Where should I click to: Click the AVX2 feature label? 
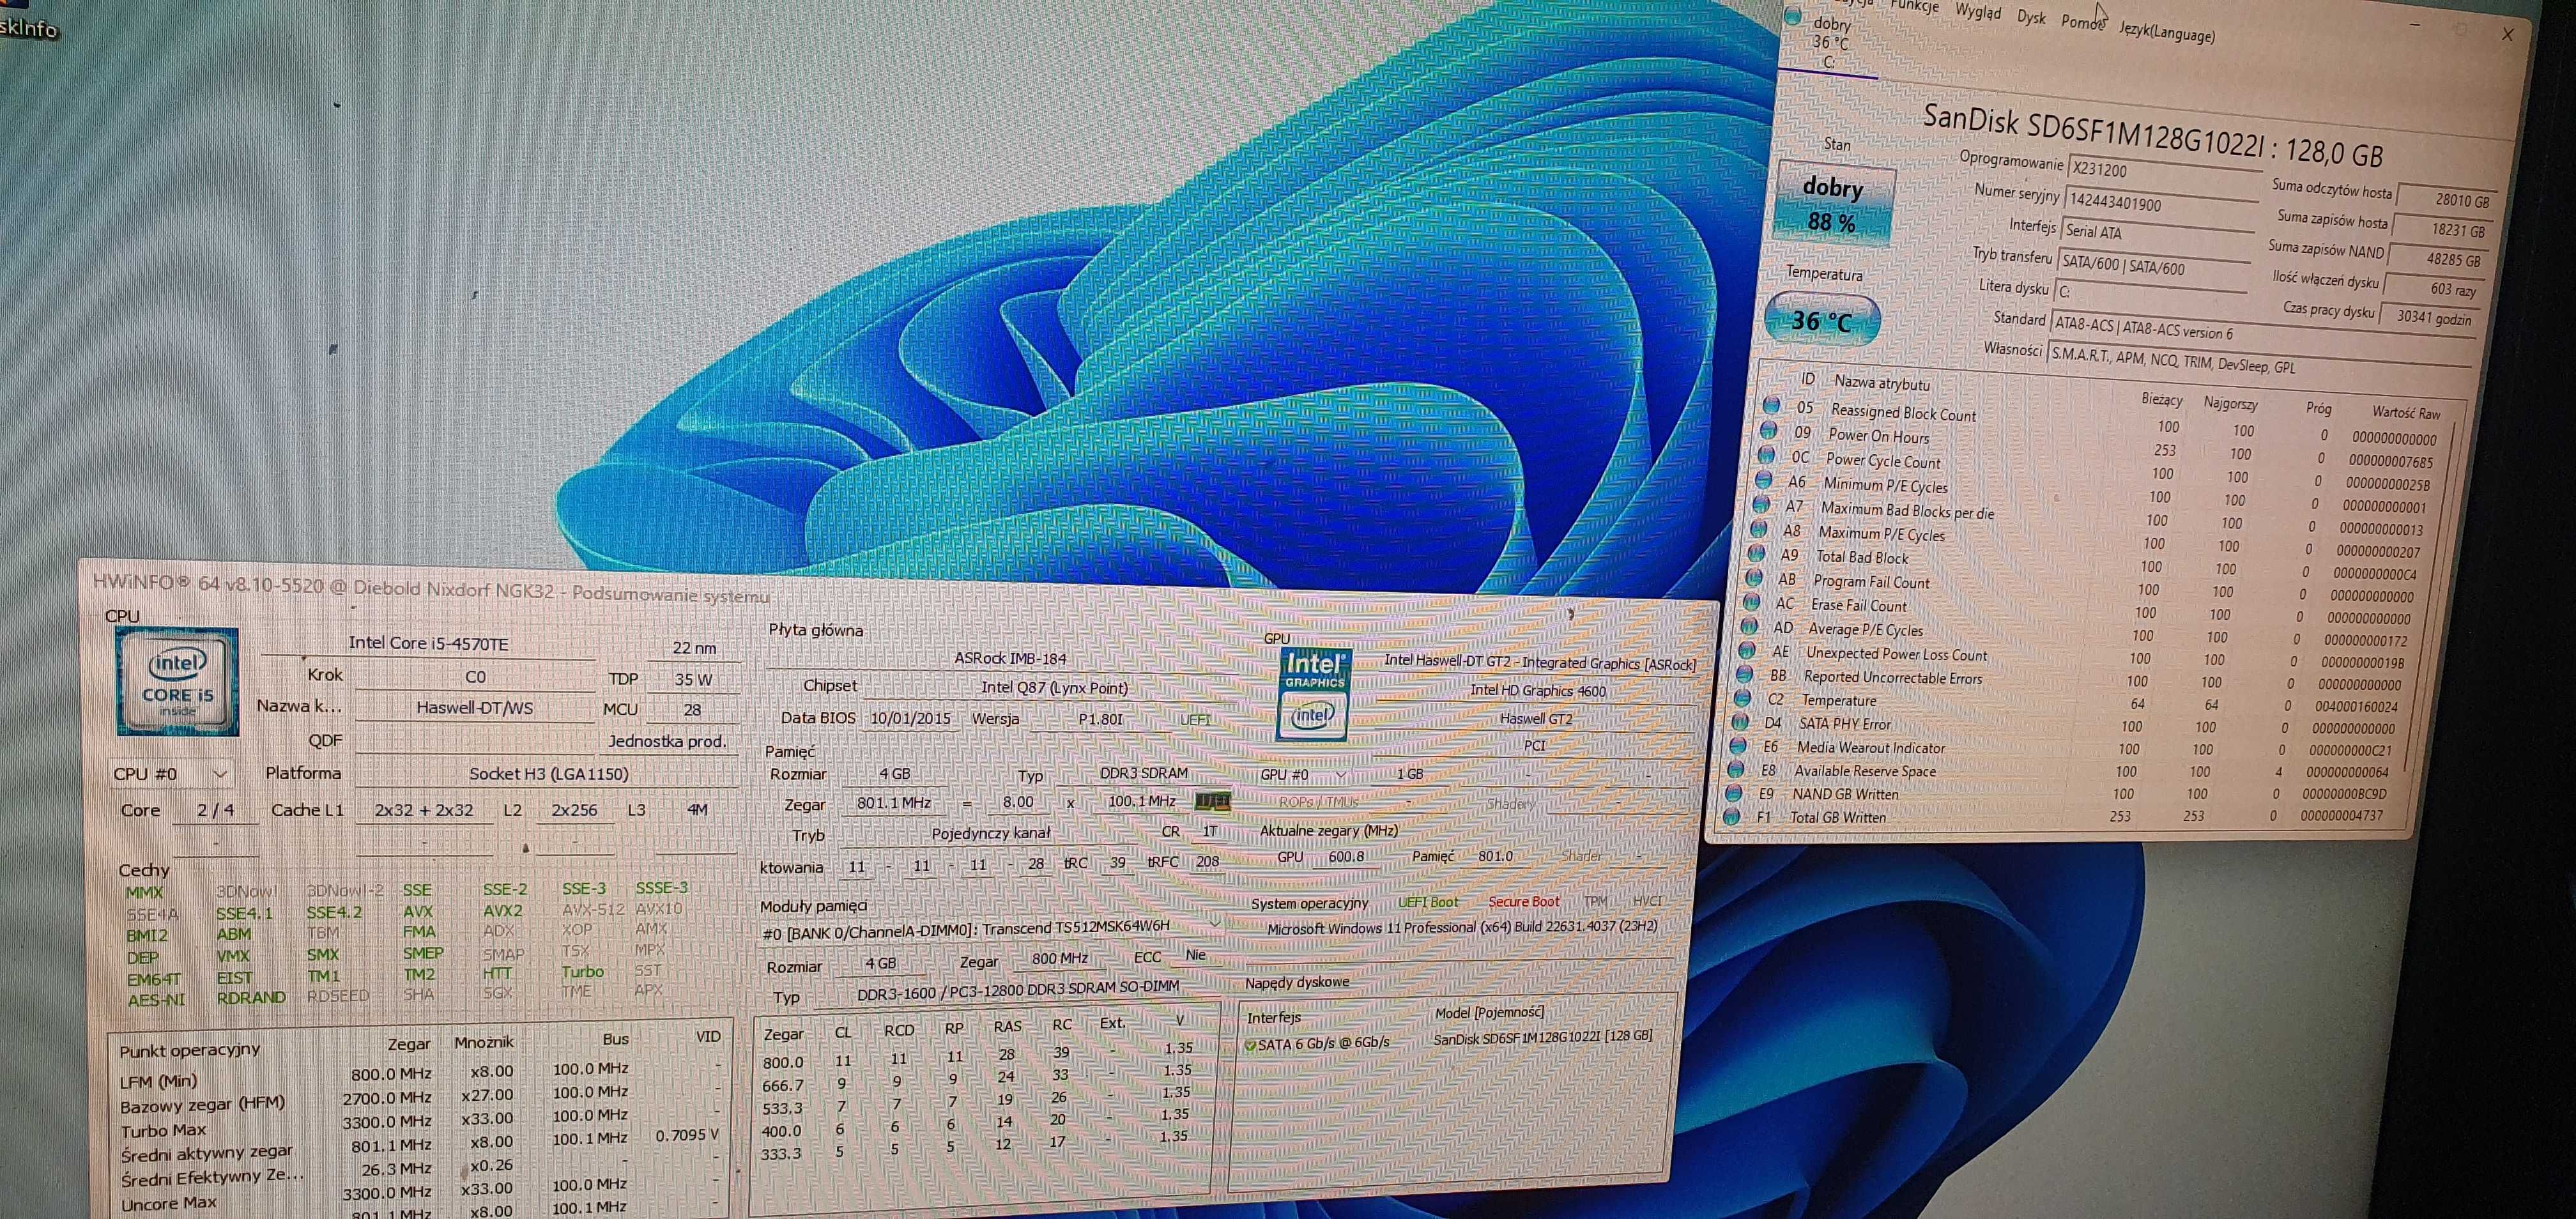[x=502, y=911]
